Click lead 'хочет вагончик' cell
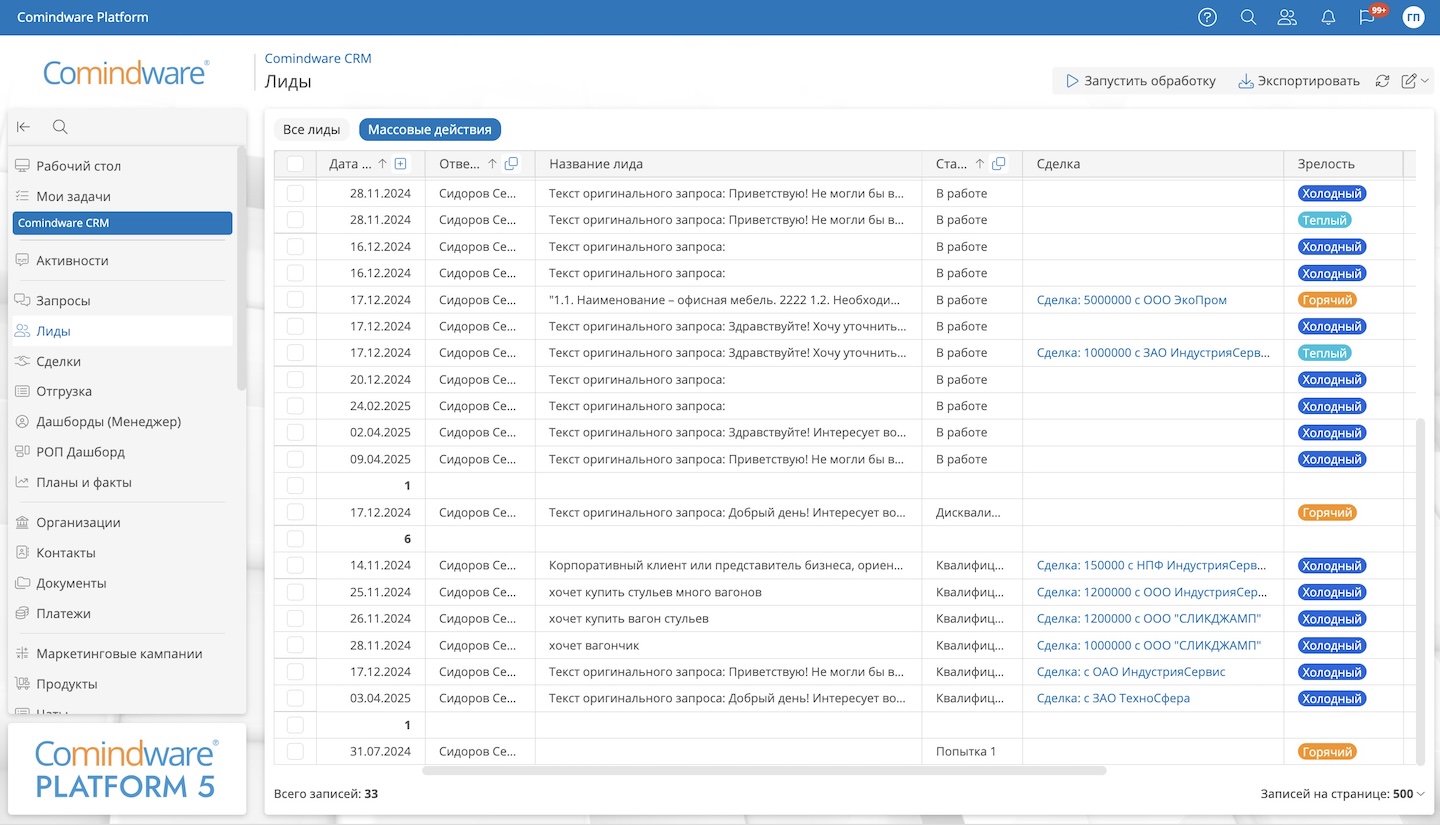Viewport: 1440px width, 825px height. pos(728,645)
